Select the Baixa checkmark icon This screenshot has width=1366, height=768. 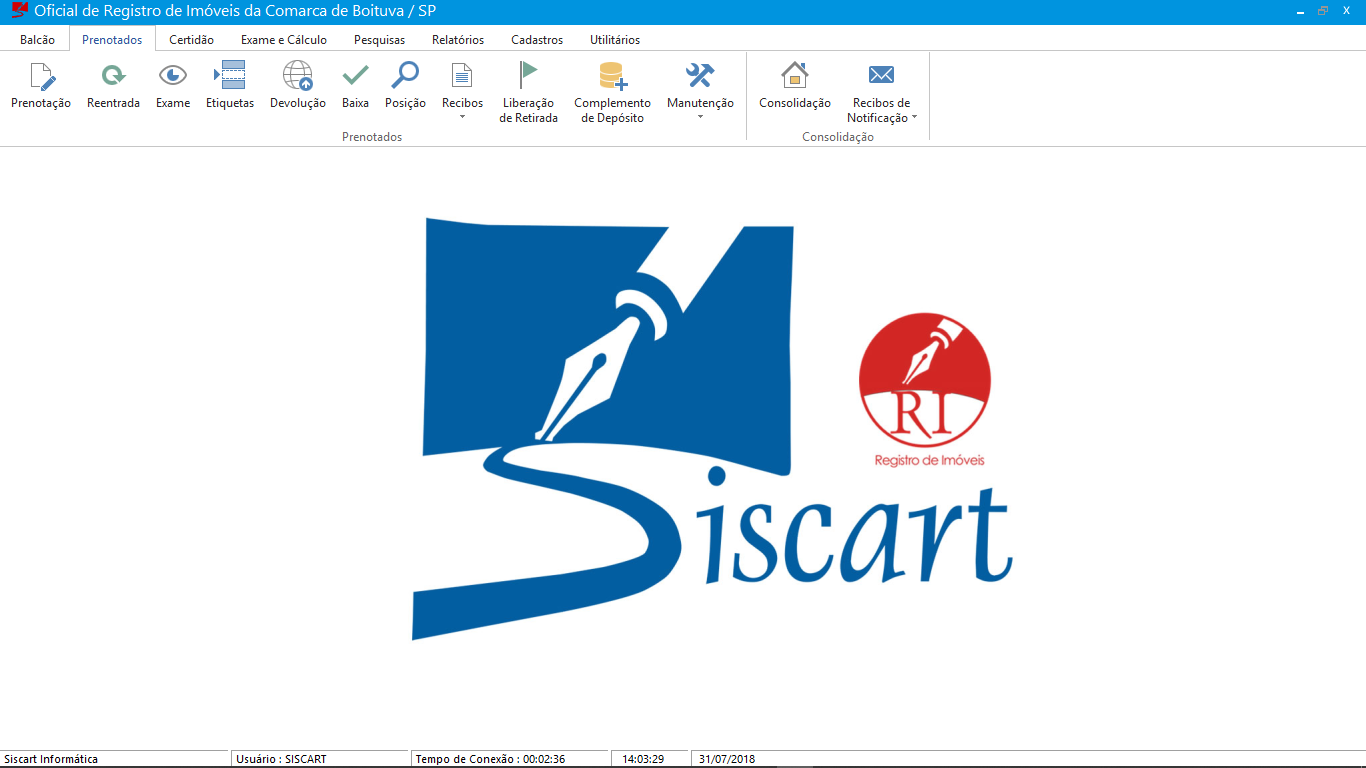tap(355, 76)
